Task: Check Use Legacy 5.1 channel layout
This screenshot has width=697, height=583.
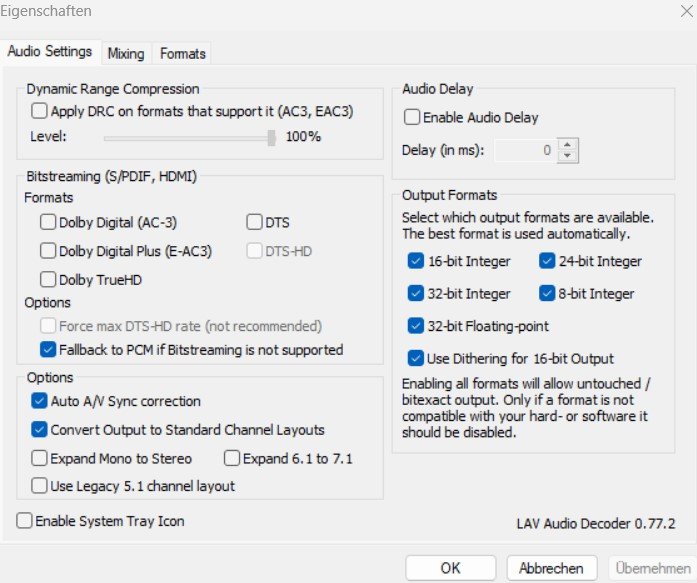Action: coord(40,487)
